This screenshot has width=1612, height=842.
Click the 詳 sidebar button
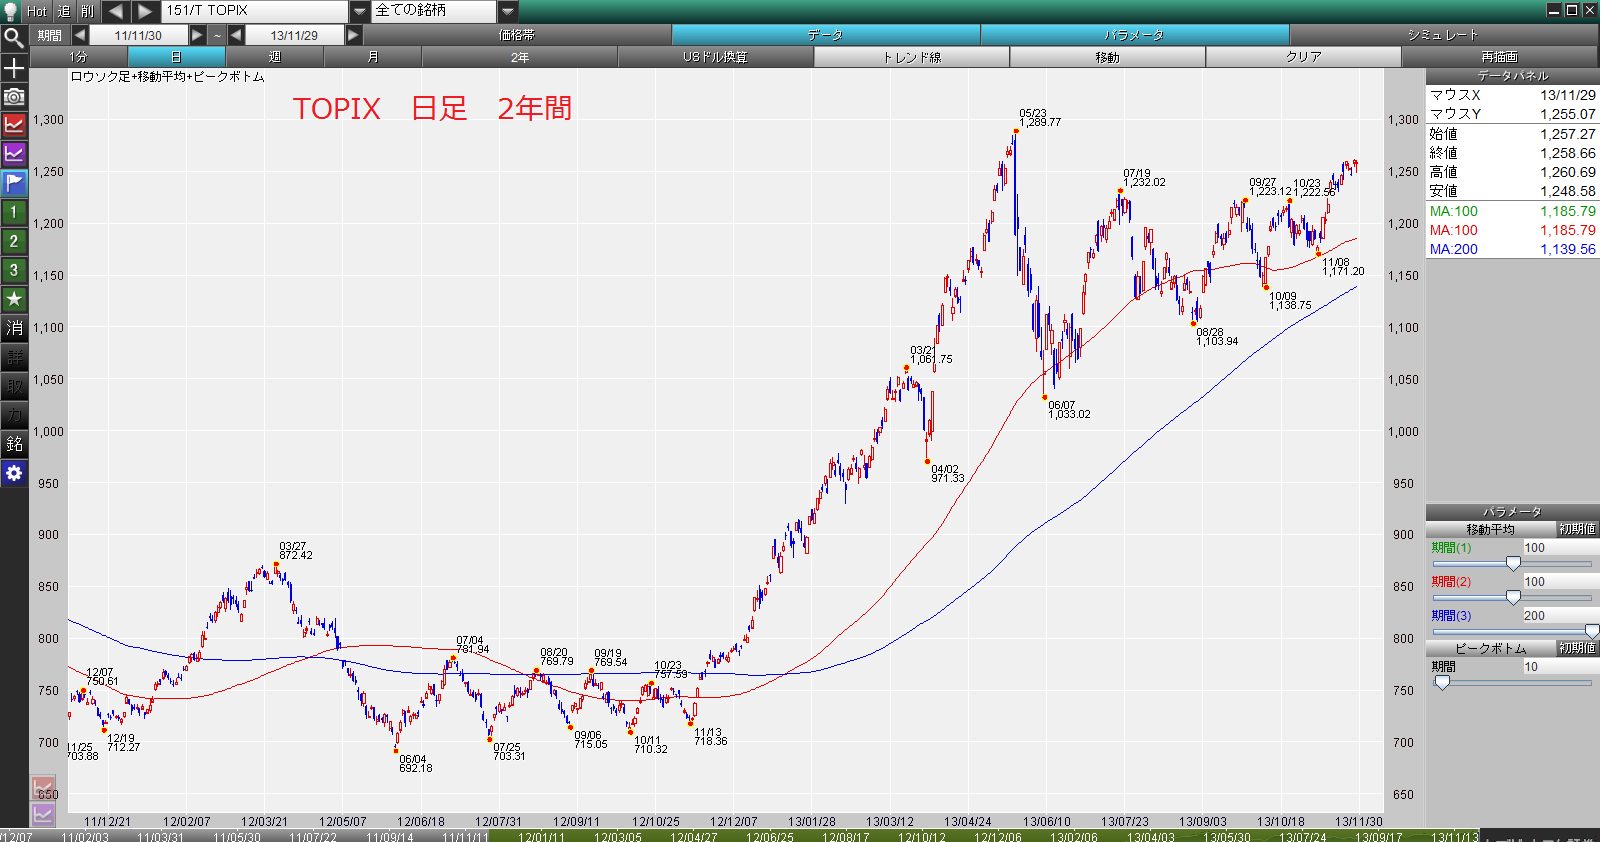(14, 357)
